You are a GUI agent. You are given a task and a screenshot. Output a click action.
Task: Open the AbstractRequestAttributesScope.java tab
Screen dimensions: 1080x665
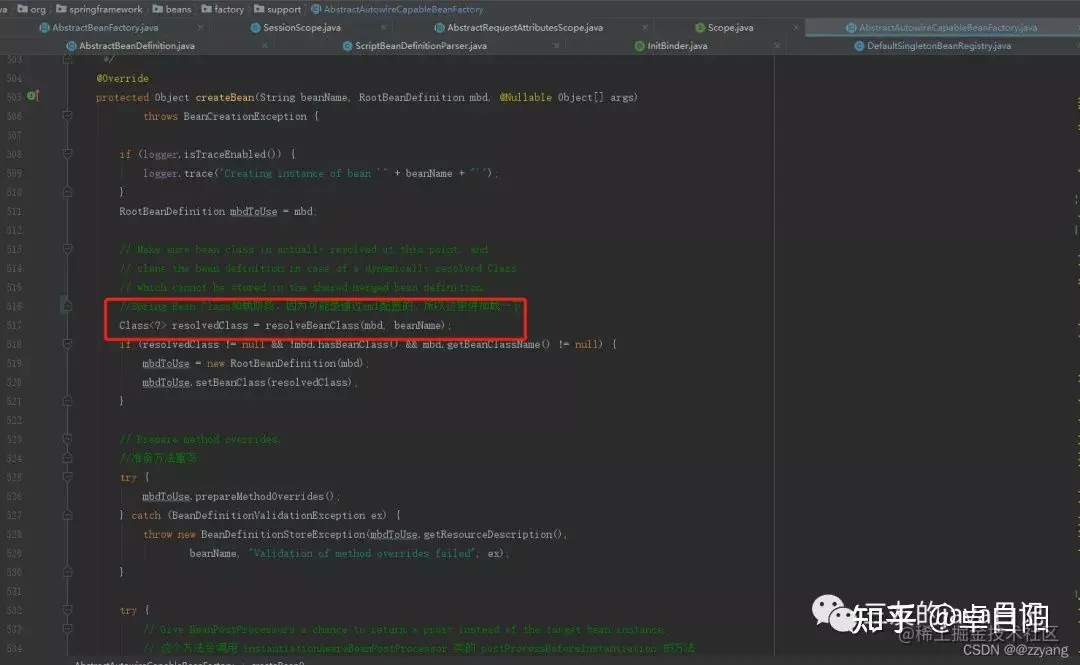coord(525,28)
